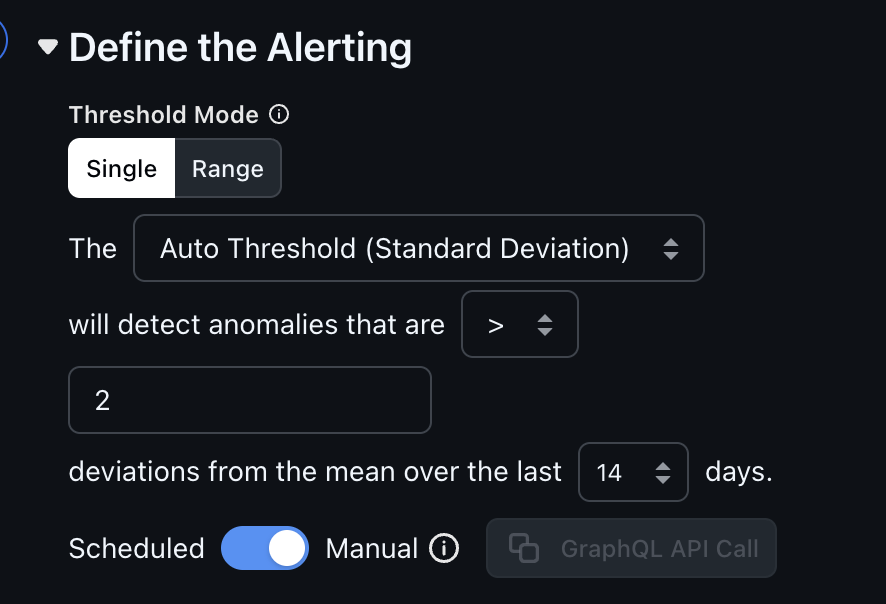Image resolution: width=886 pixels, height=604 pixels.
Task: Click up-down arrows on the greater-than selector
Action: pyautogui.click(x=545, y=324)
